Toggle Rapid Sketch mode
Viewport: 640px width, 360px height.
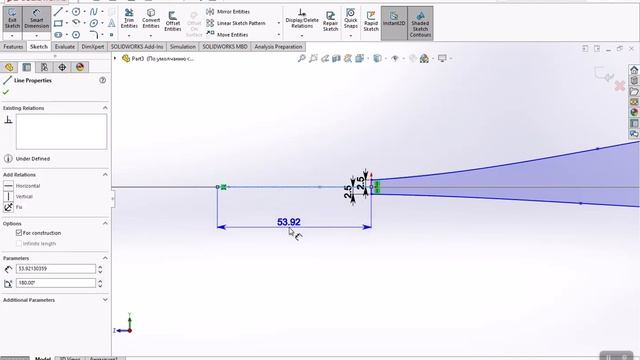click(371, 20)
